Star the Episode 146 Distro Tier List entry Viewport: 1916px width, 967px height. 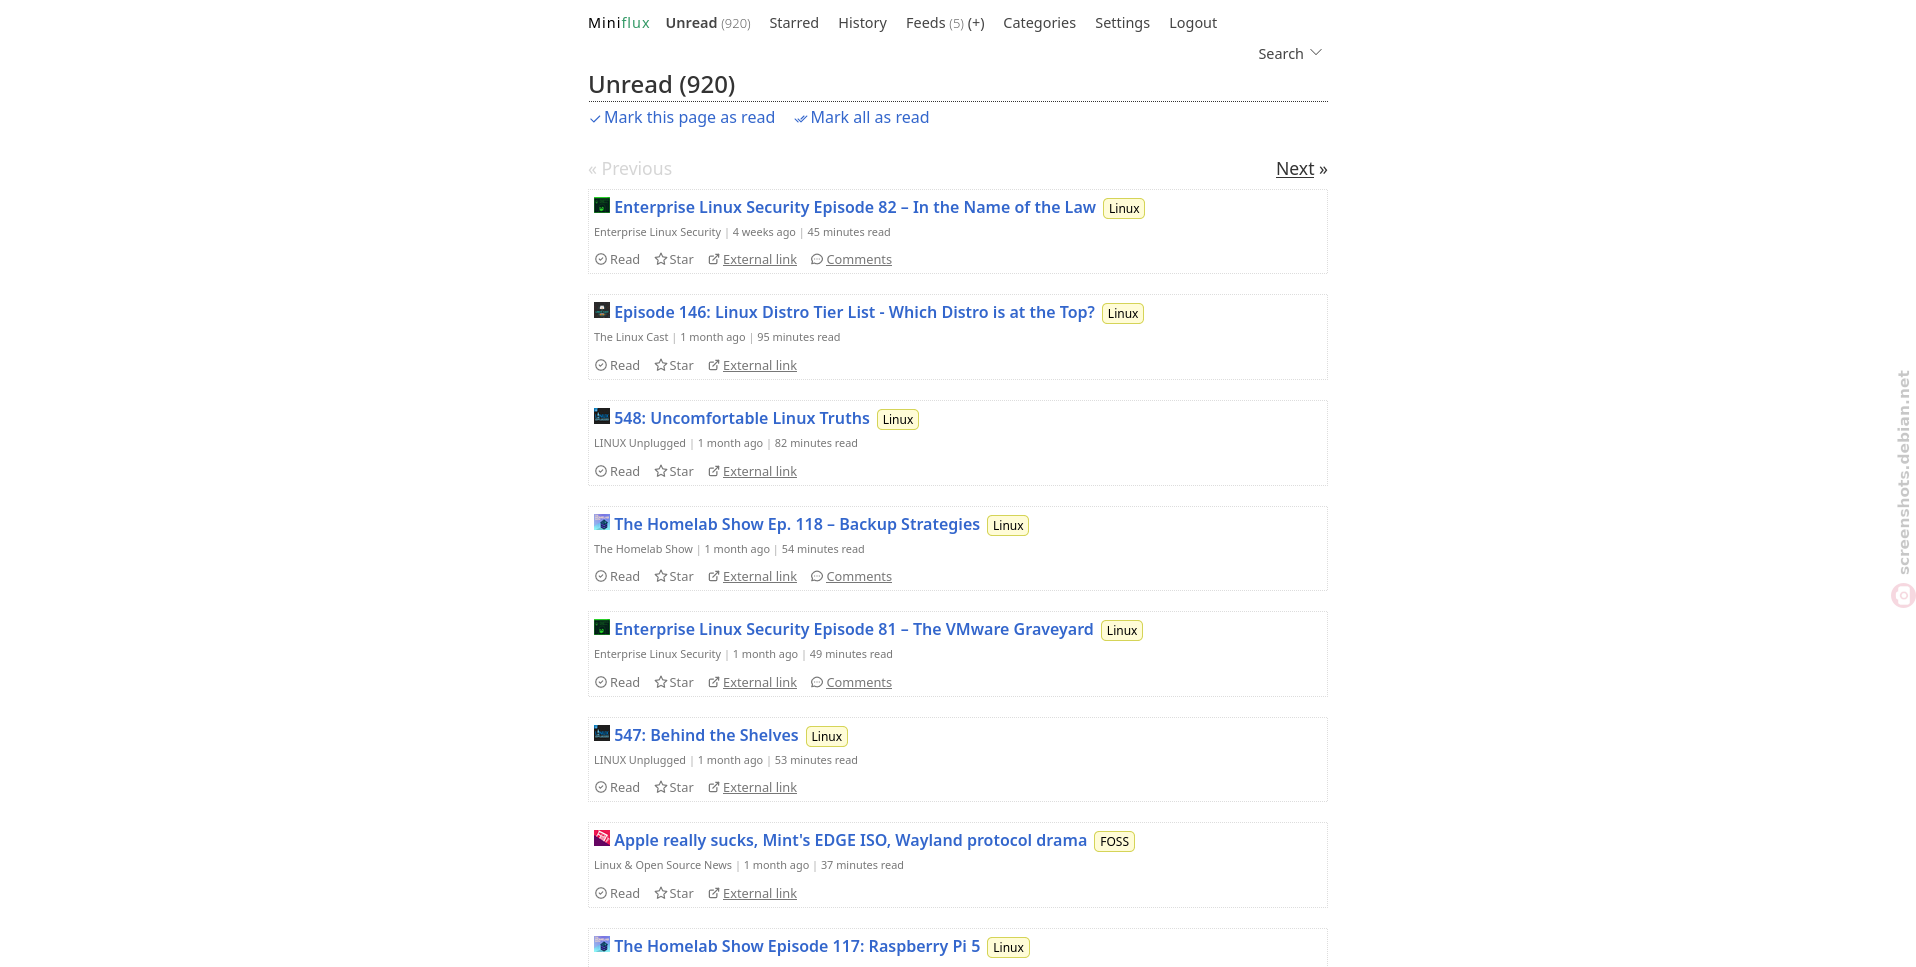(674, 366)
